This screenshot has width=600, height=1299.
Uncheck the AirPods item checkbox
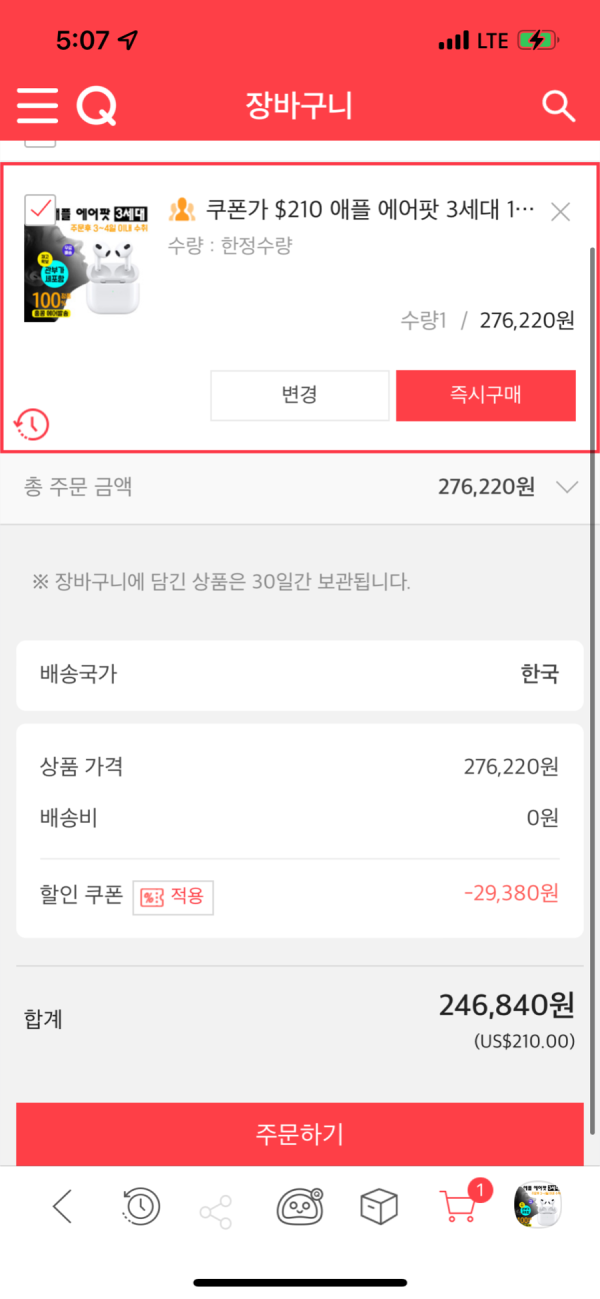click(x=40, y=209)
